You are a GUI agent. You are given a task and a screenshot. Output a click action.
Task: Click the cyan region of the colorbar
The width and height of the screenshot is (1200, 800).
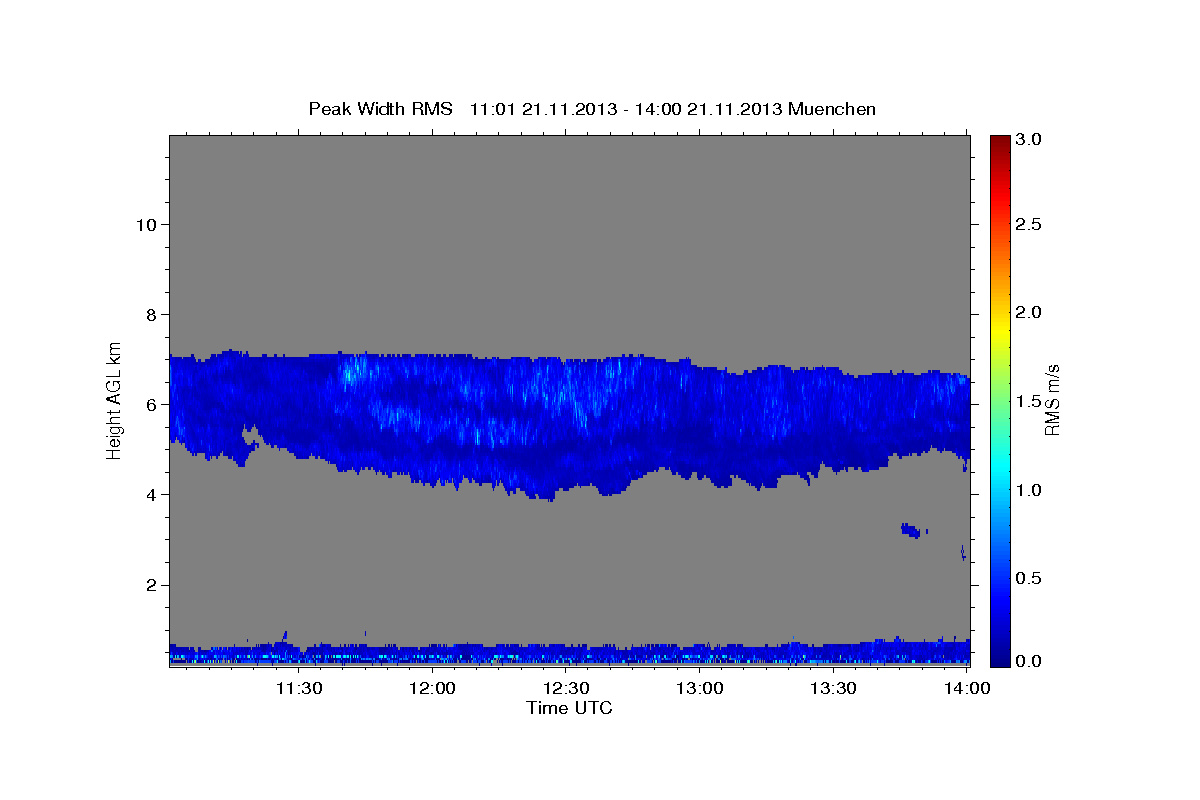(999, 468)
